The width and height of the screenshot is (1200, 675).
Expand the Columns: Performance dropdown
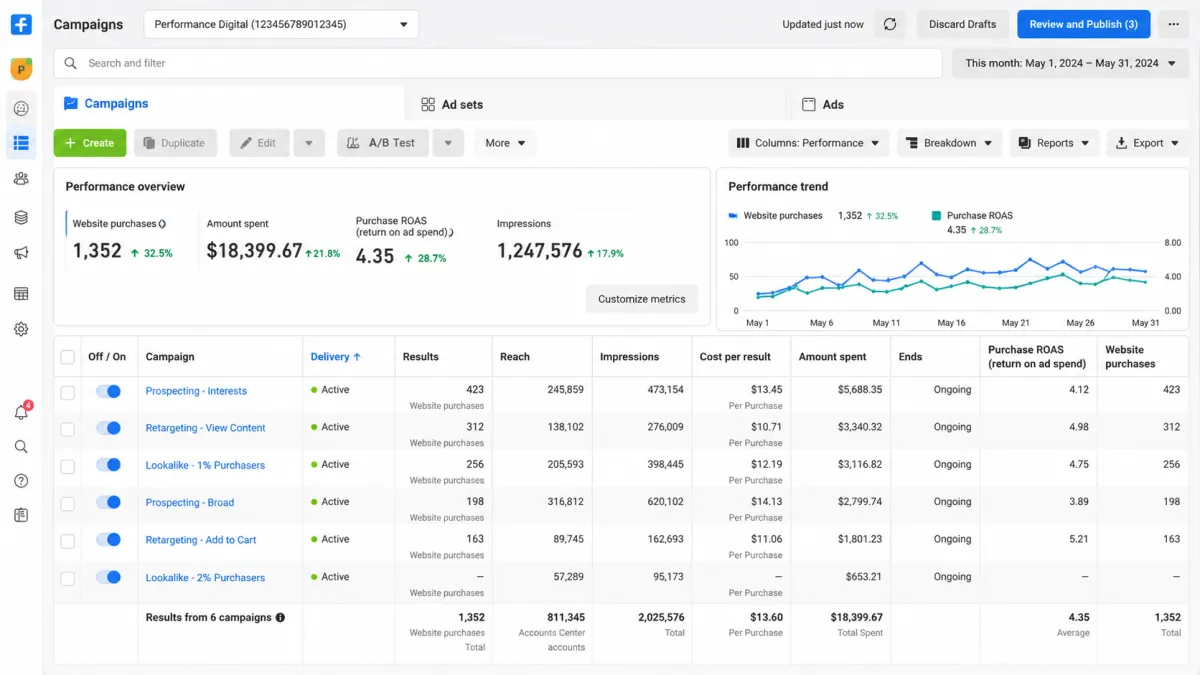coord(808,143)
